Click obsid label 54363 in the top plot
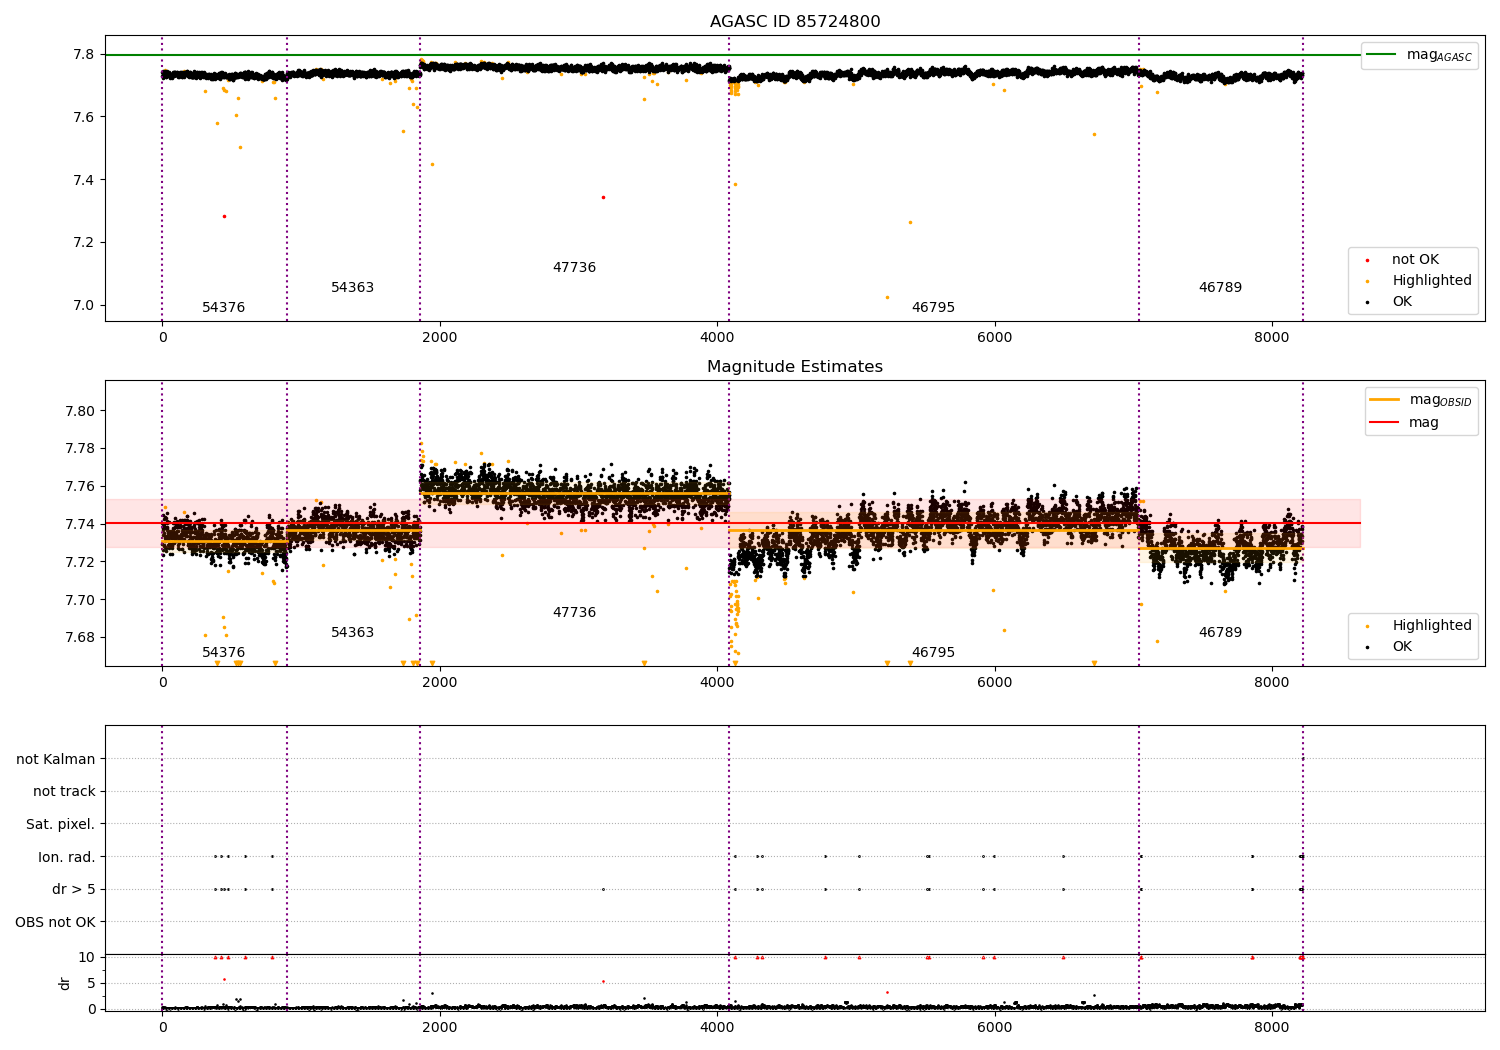 coord(352,288)
